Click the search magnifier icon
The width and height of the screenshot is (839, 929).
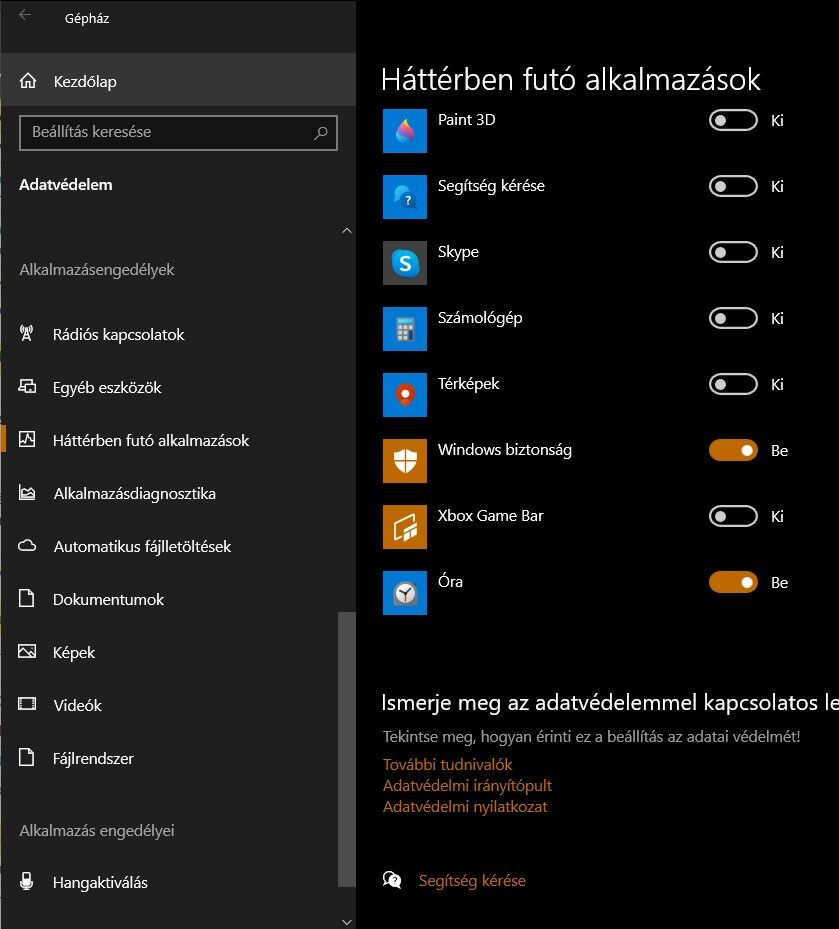click(x=321, y=133)
